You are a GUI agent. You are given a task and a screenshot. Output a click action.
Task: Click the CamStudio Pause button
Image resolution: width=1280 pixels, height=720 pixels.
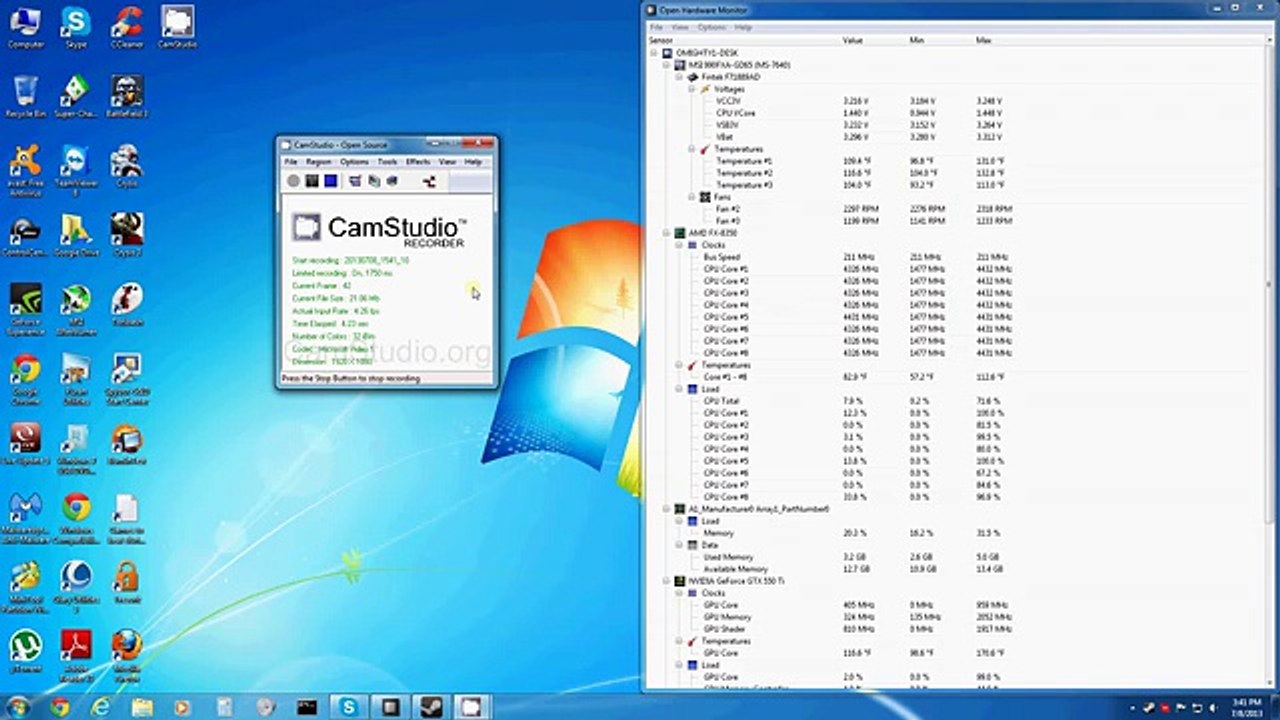[x=312, y=181]
